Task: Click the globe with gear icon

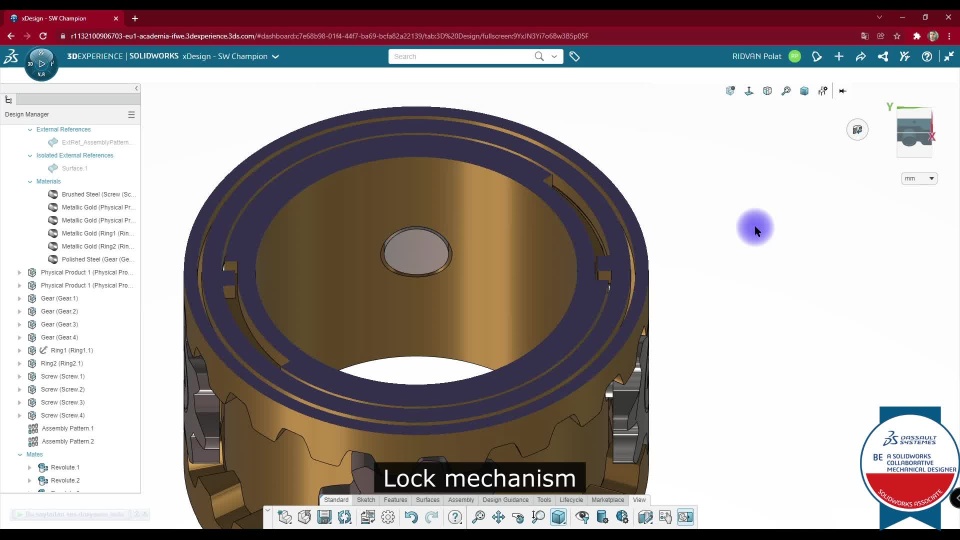Action: pos(622,517)
